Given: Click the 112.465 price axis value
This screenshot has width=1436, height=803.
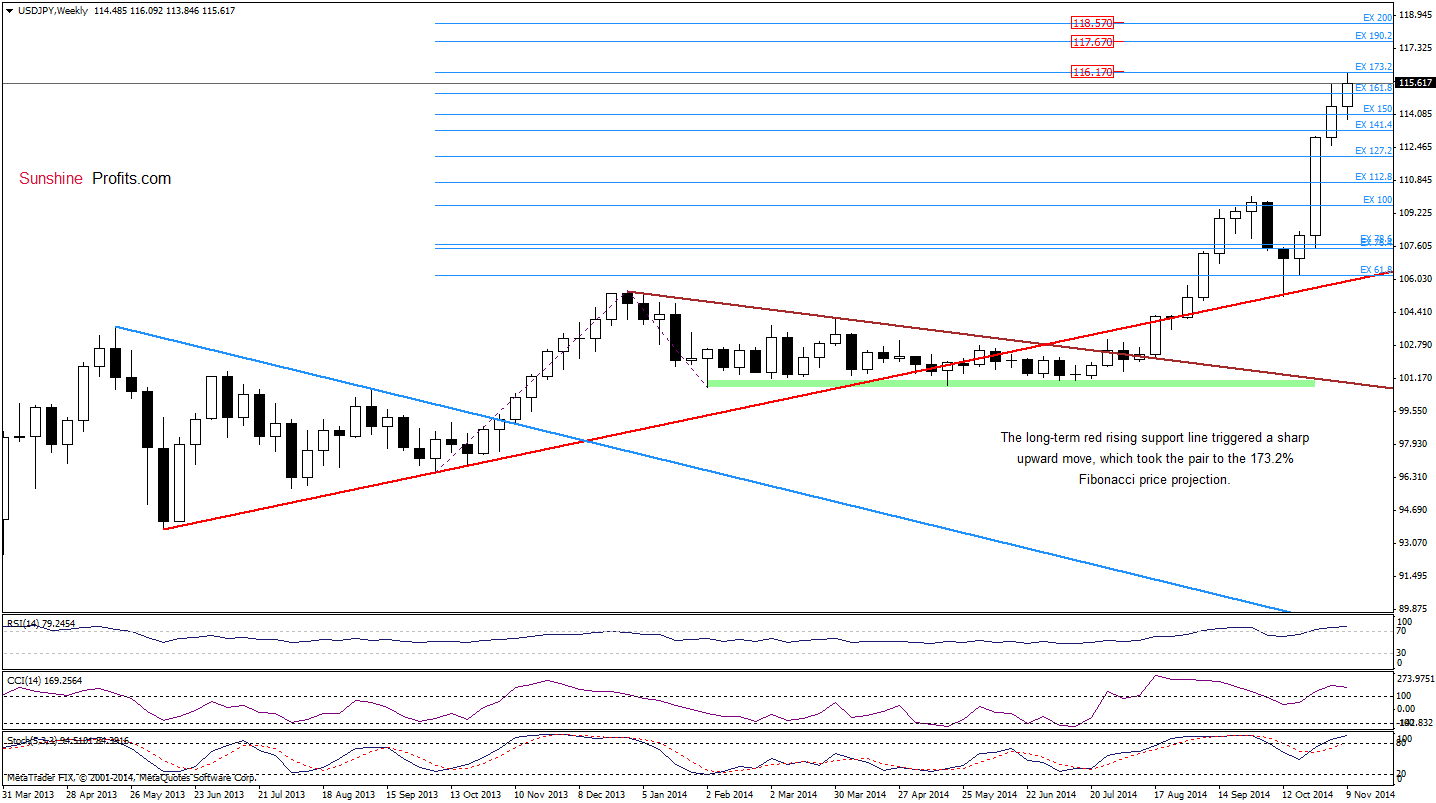Looking at the screenshot, I should (x=1416, y=147).
